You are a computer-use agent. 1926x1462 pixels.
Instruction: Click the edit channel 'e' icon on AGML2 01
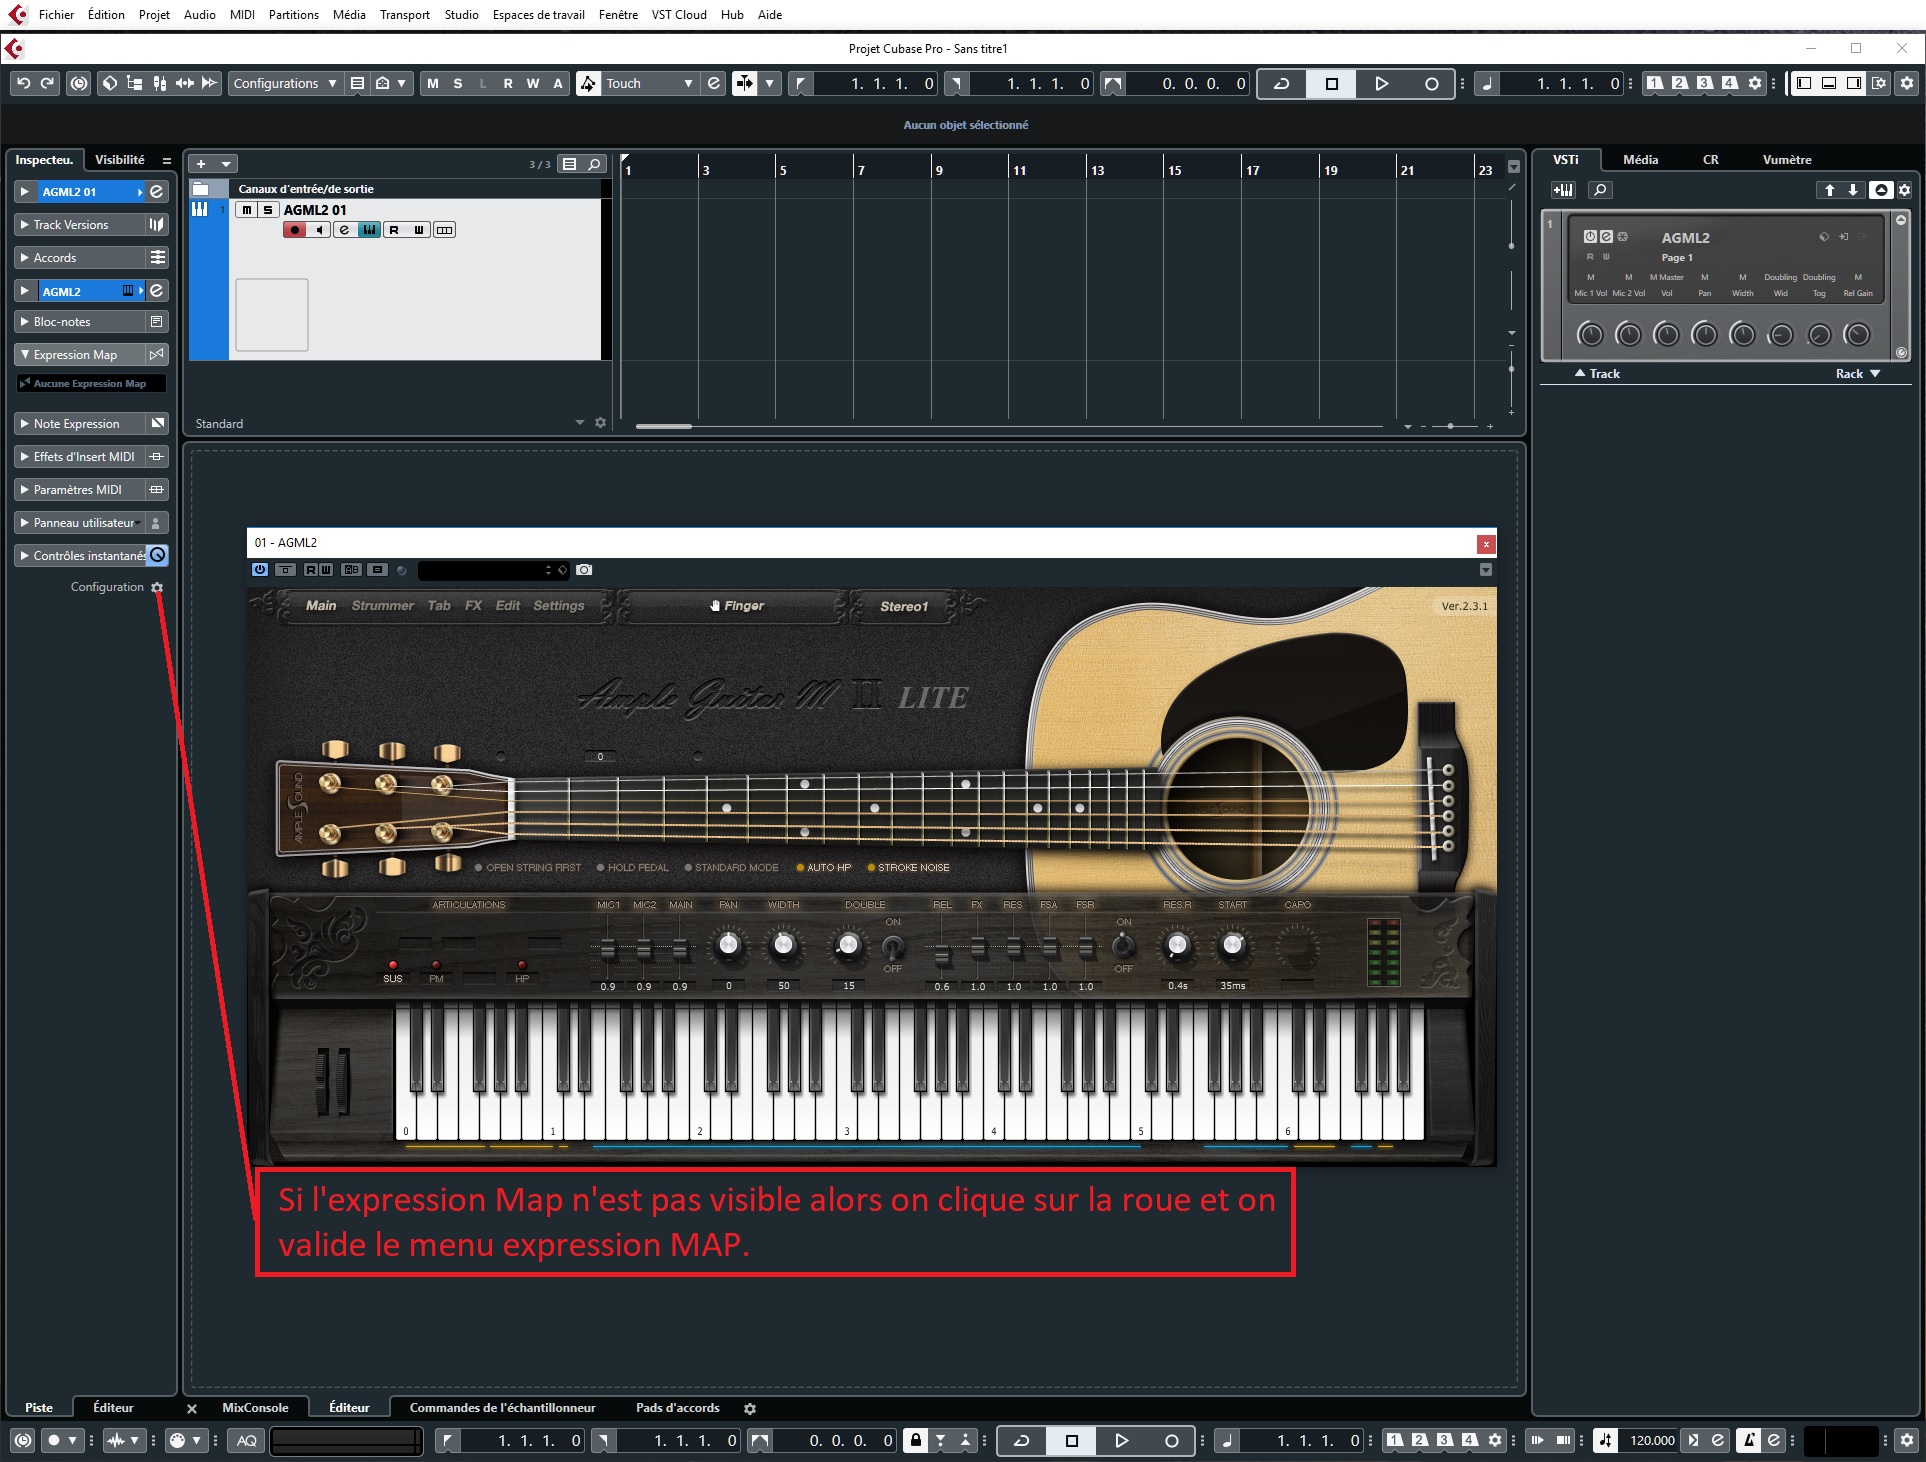(x=344, y=229)
